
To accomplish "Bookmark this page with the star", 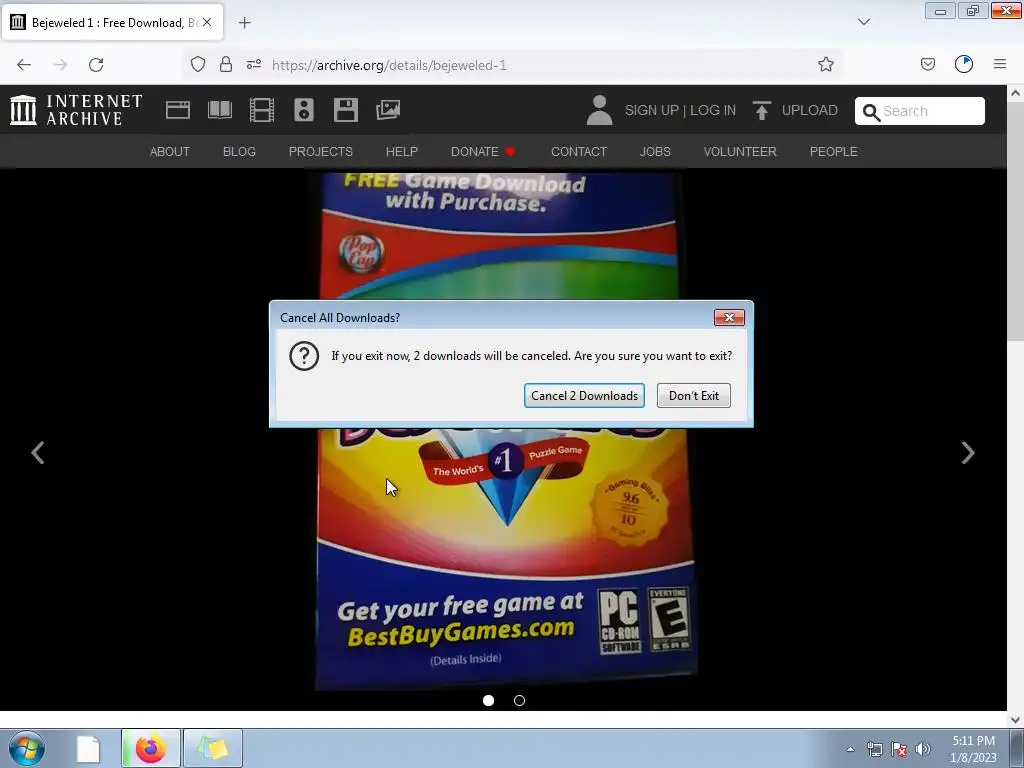I will pyautogui.click(x=825, y=65).
